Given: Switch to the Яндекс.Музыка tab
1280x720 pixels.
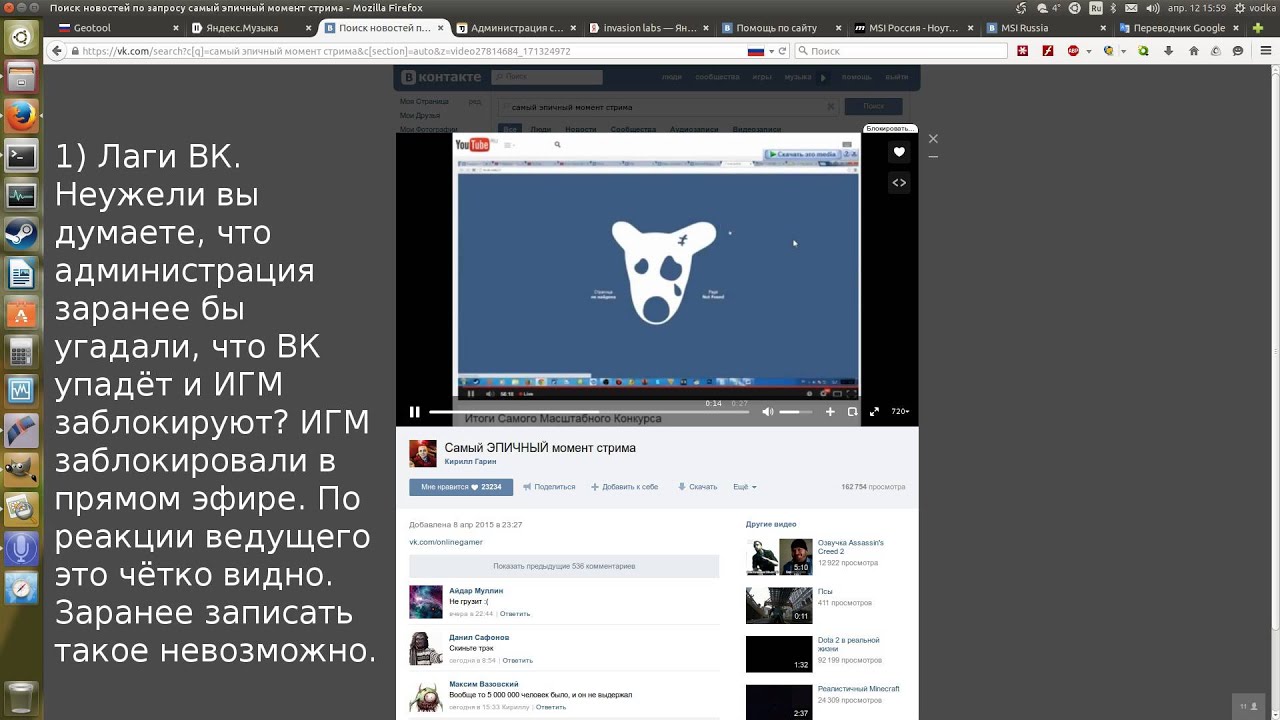Looking at the screenshot, I should pyautogui.click(x=251, y=28).
